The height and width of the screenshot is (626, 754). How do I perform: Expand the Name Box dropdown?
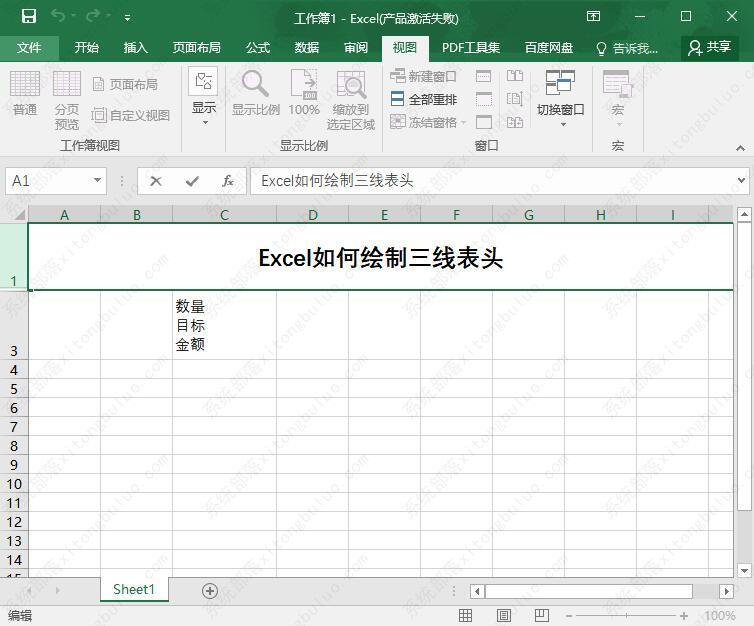tap(97, 181)
